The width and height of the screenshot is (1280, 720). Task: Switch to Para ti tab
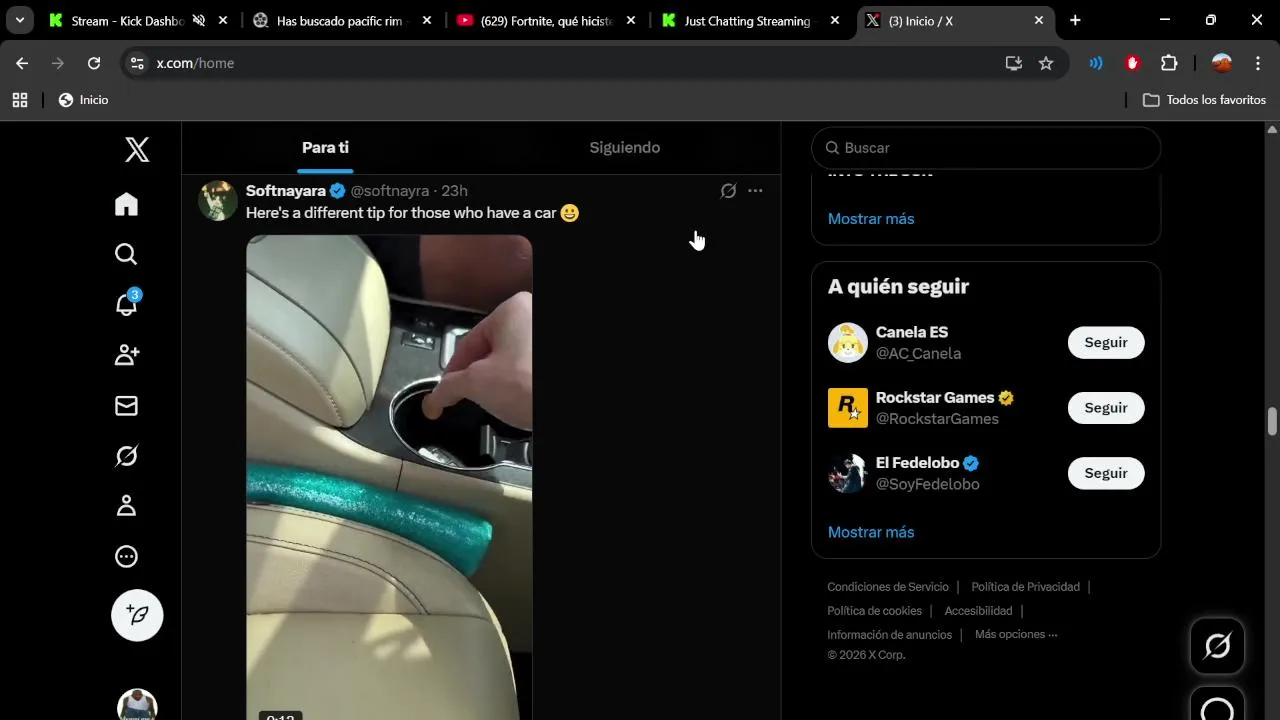click(325, 148)
